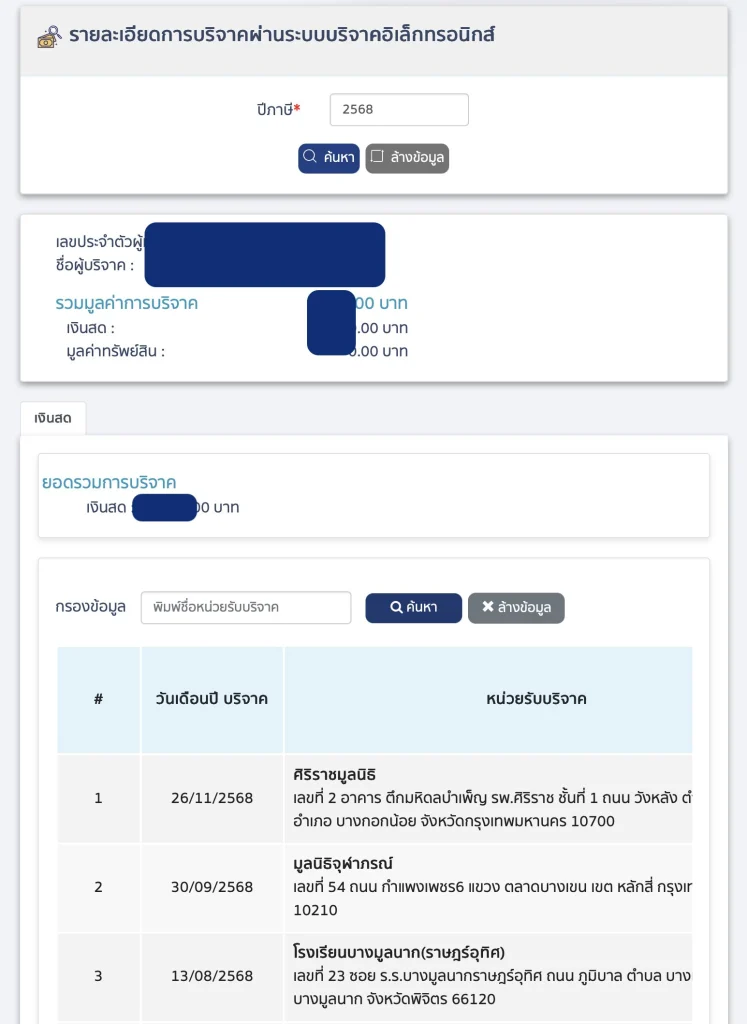Click the page title รายละเอียดการบริจาคผ่านระบบบริจาคอิเล็กทรอนิกส์
Screen dimensions: 747x1024
click(282, 36)
